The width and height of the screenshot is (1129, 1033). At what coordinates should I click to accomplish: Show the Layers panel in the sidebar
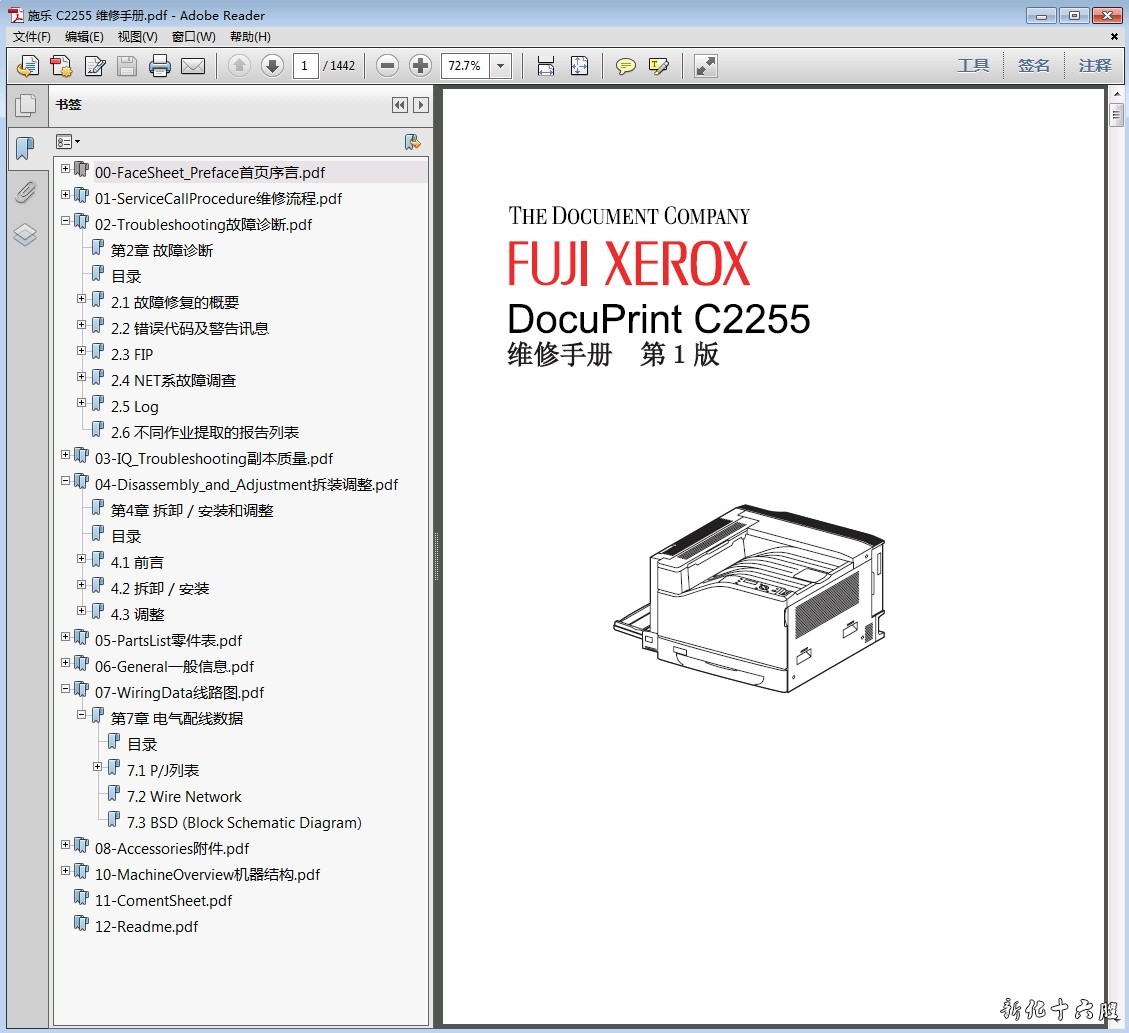(x=25, y=235)
